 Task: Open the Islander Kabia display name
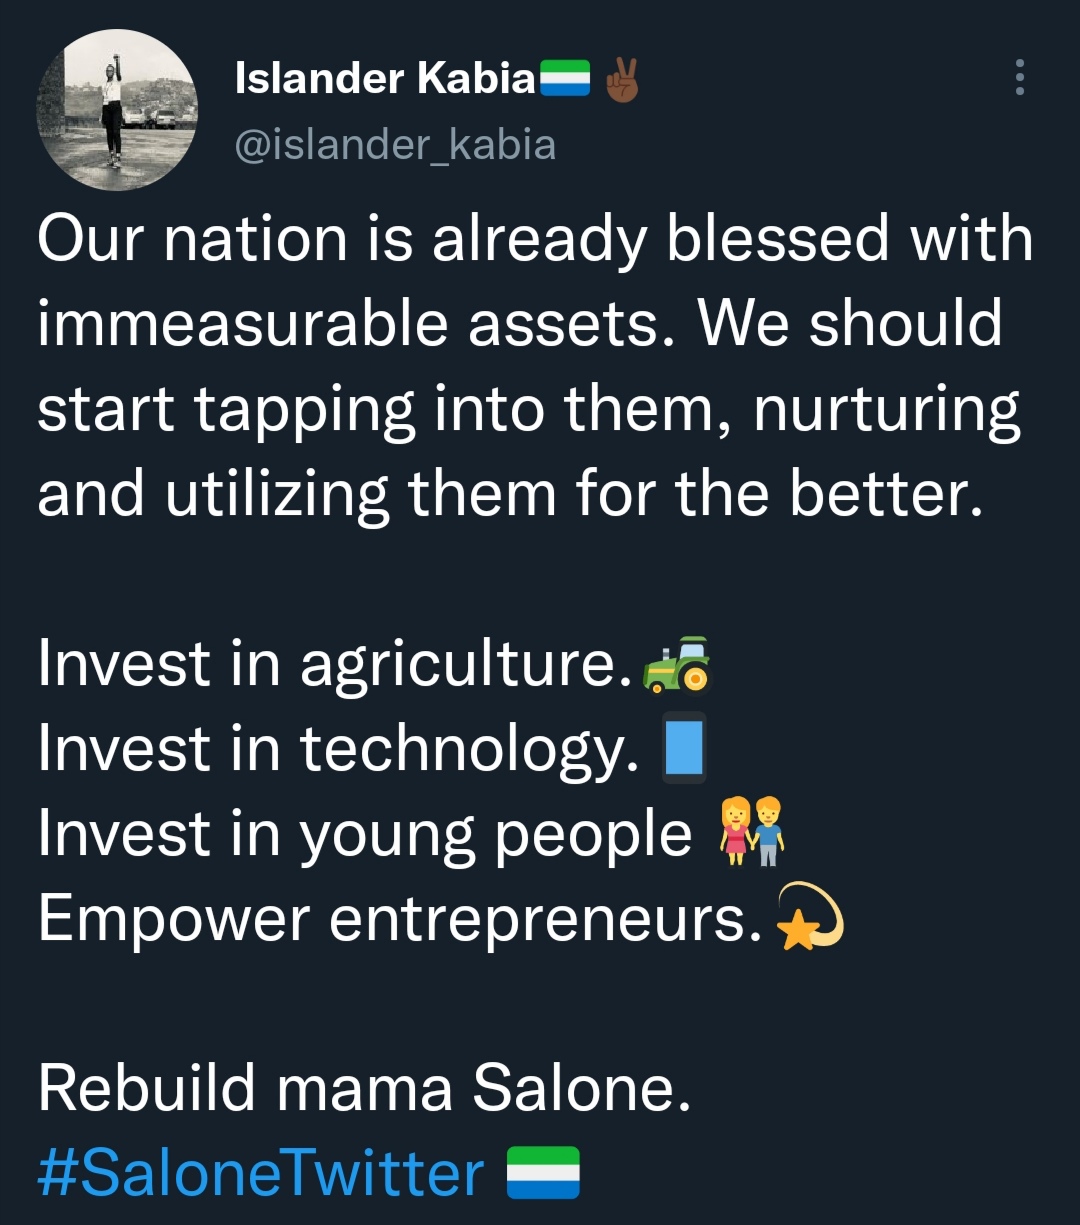tap(385, 78)
